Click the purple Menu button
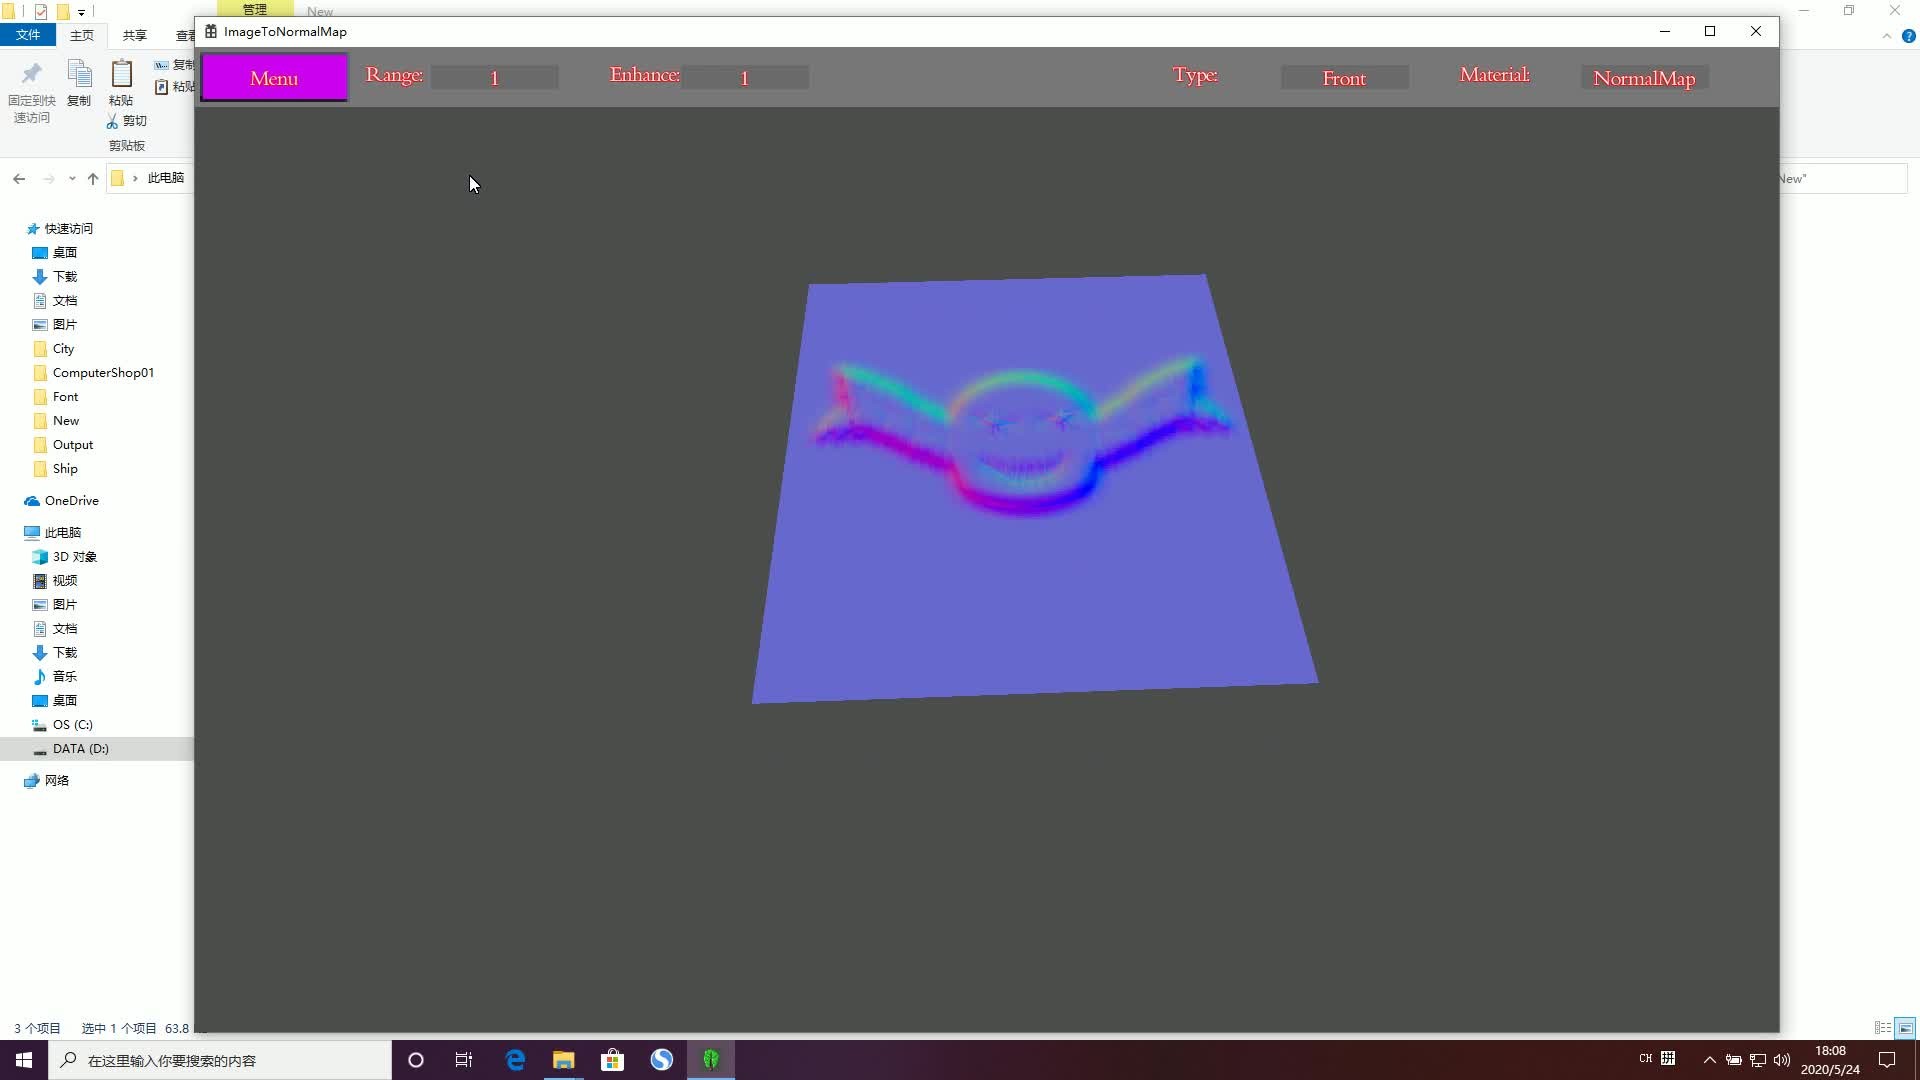This screenshot has height=1080, width=1920. point(274,78)
